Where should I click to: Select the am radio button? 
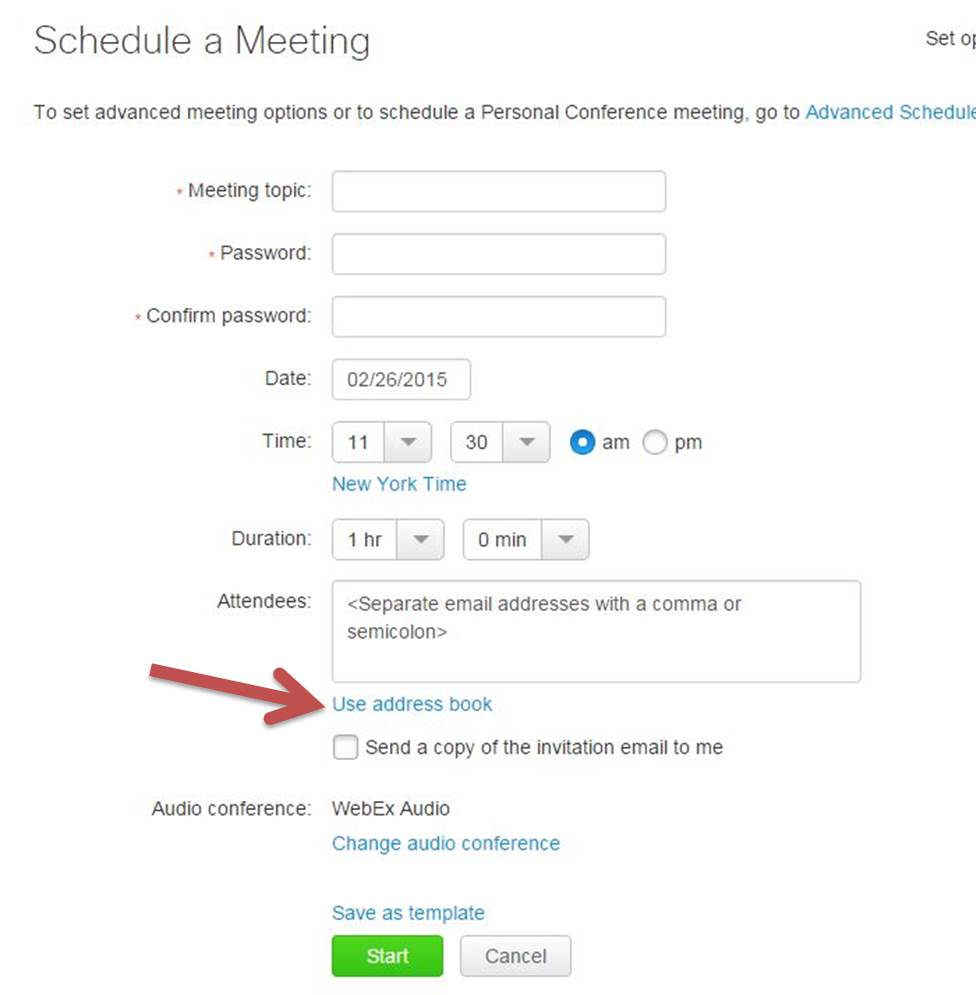pyautogui.click(x=582, y=442)
